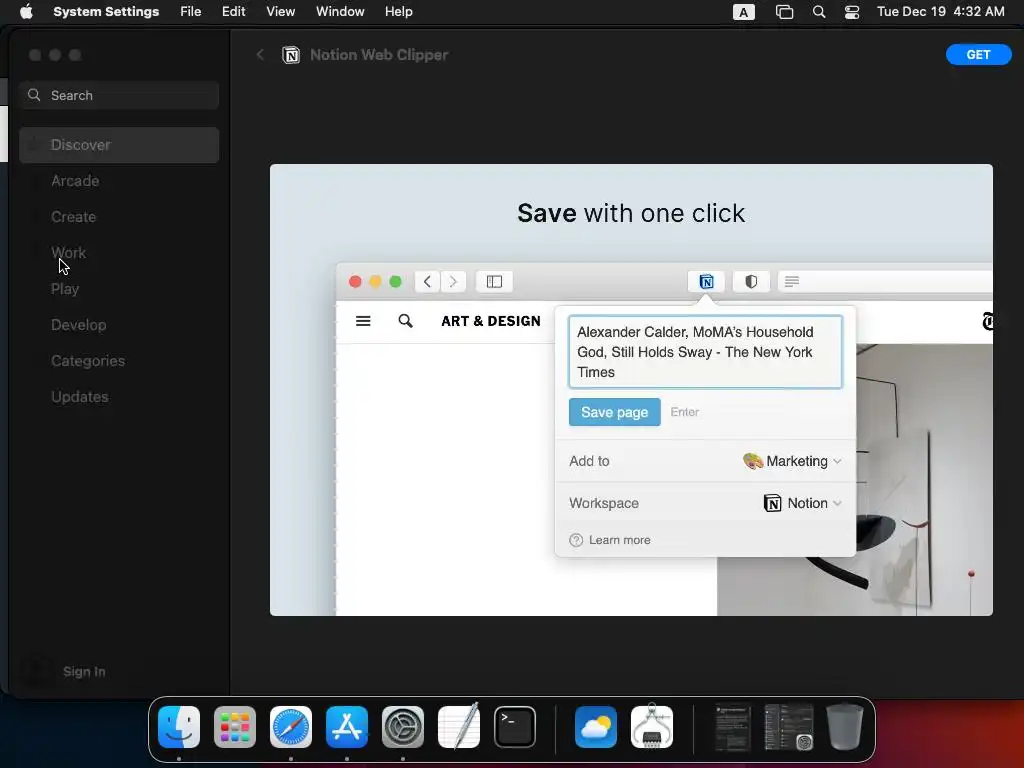Image resolution: width=1024 pixels, height=768 pixels.
Task: Click the Save with one click preview image
Action: (631, 390)
